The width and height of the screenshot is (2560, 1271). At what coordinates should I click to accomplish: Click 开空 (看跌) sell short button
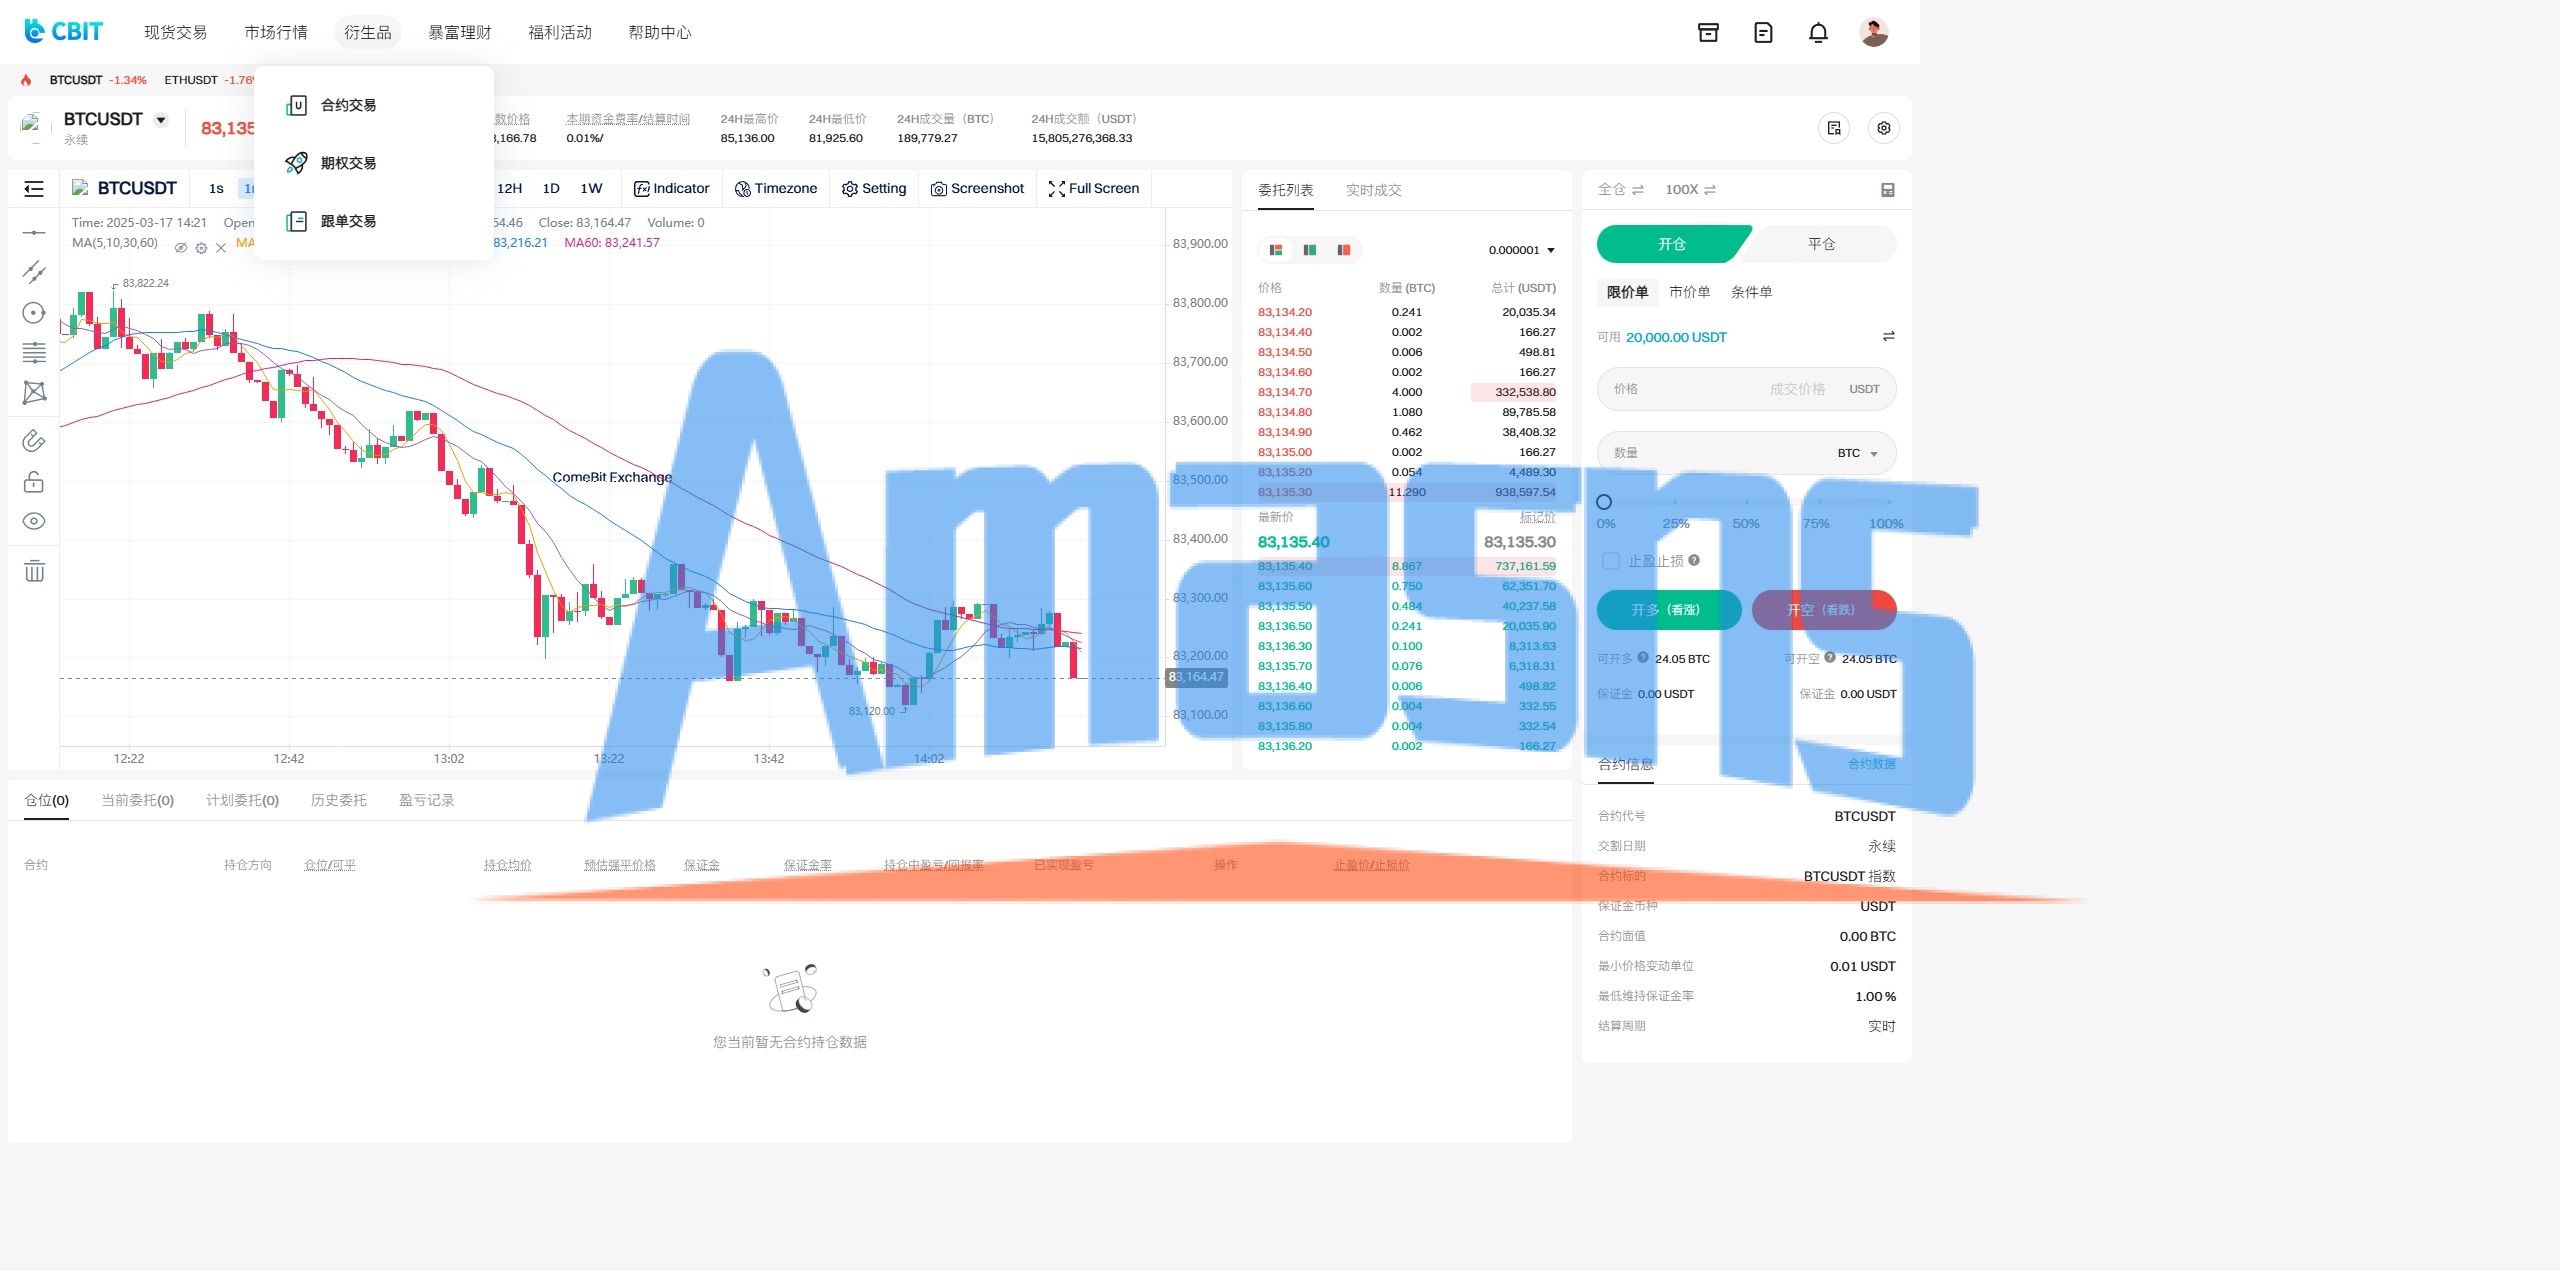(1824, 610)
